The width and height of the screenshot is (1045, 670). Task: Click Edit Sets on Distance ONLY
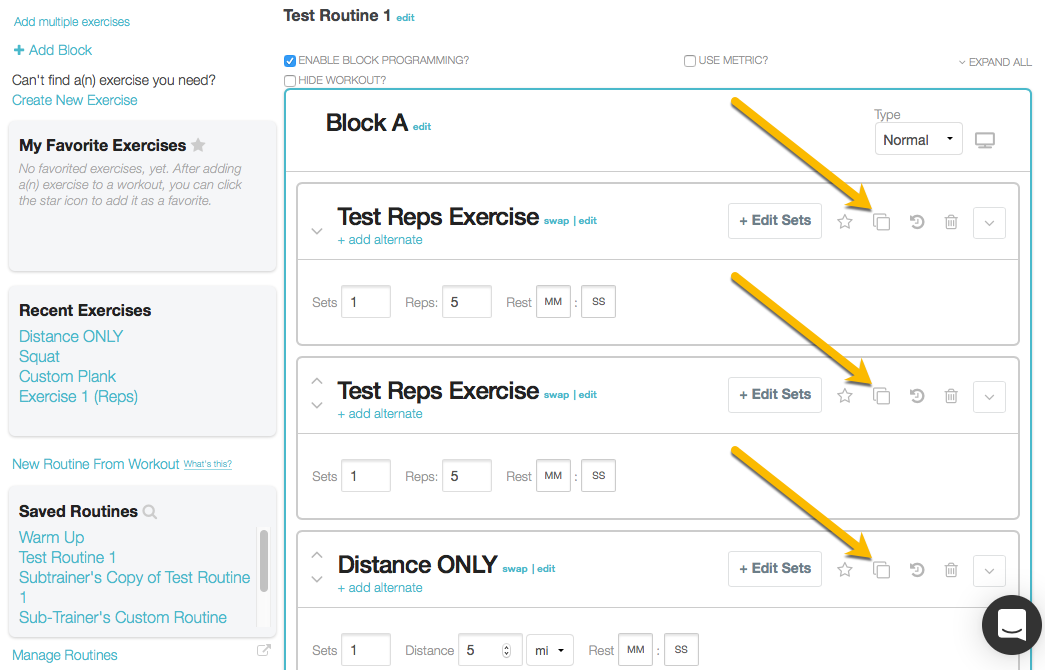tap(774, 569)
